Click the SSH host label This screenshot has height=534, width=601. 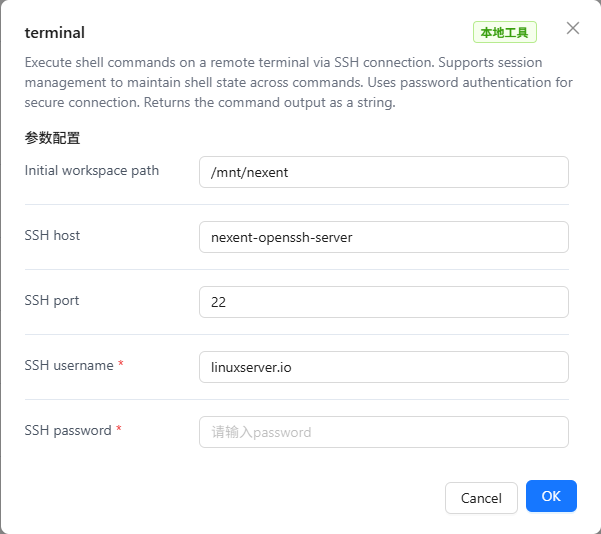(52, 235)
